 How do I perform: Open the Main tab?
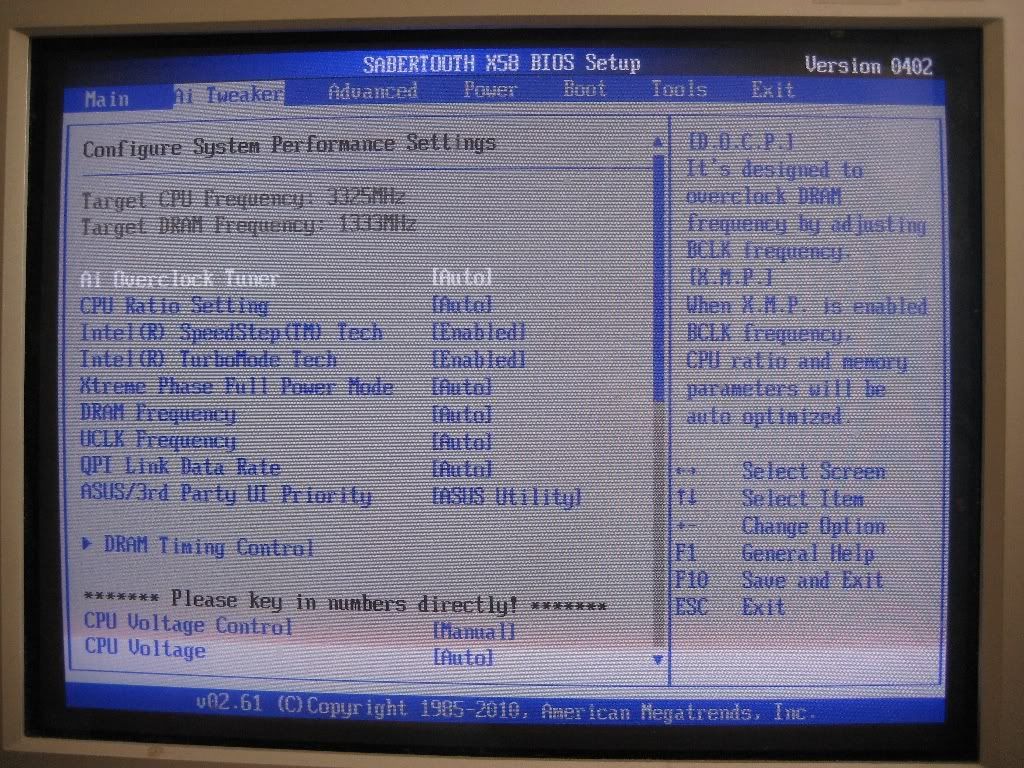[x=107, y=98]
